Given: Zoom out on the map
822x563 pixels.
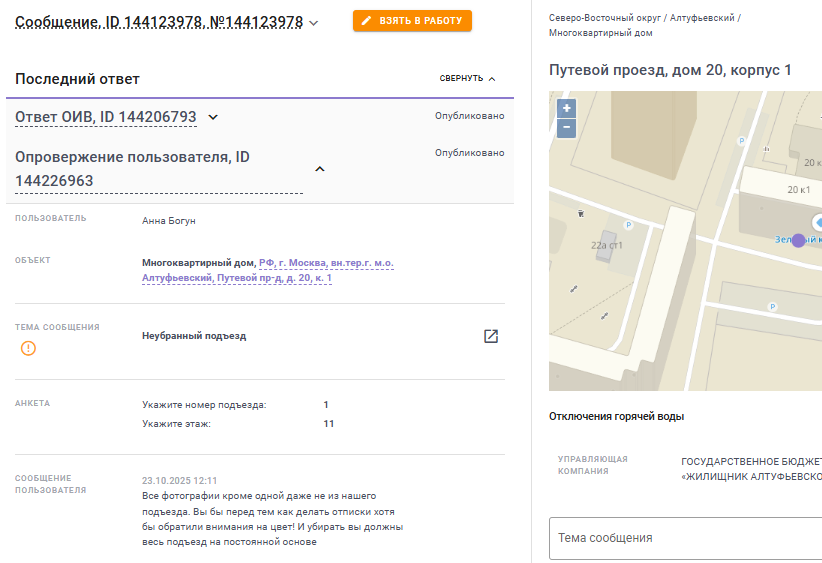Looking at the screenshot, I should (567, 127).
